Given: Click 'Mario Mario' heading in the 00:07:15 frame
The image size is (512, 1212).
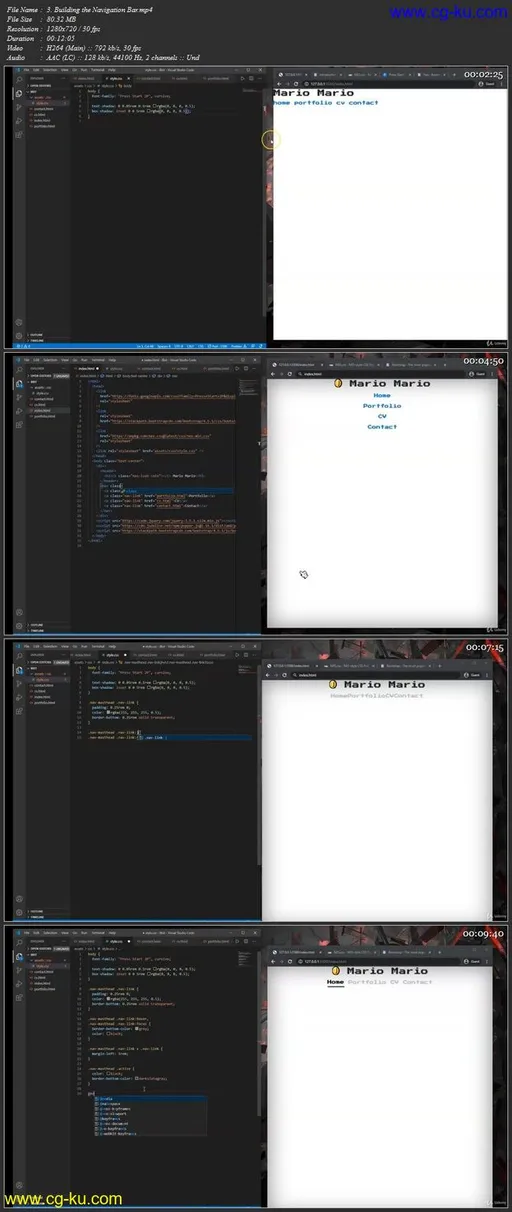Looking at the screenshot, I should tap(384, 685).
